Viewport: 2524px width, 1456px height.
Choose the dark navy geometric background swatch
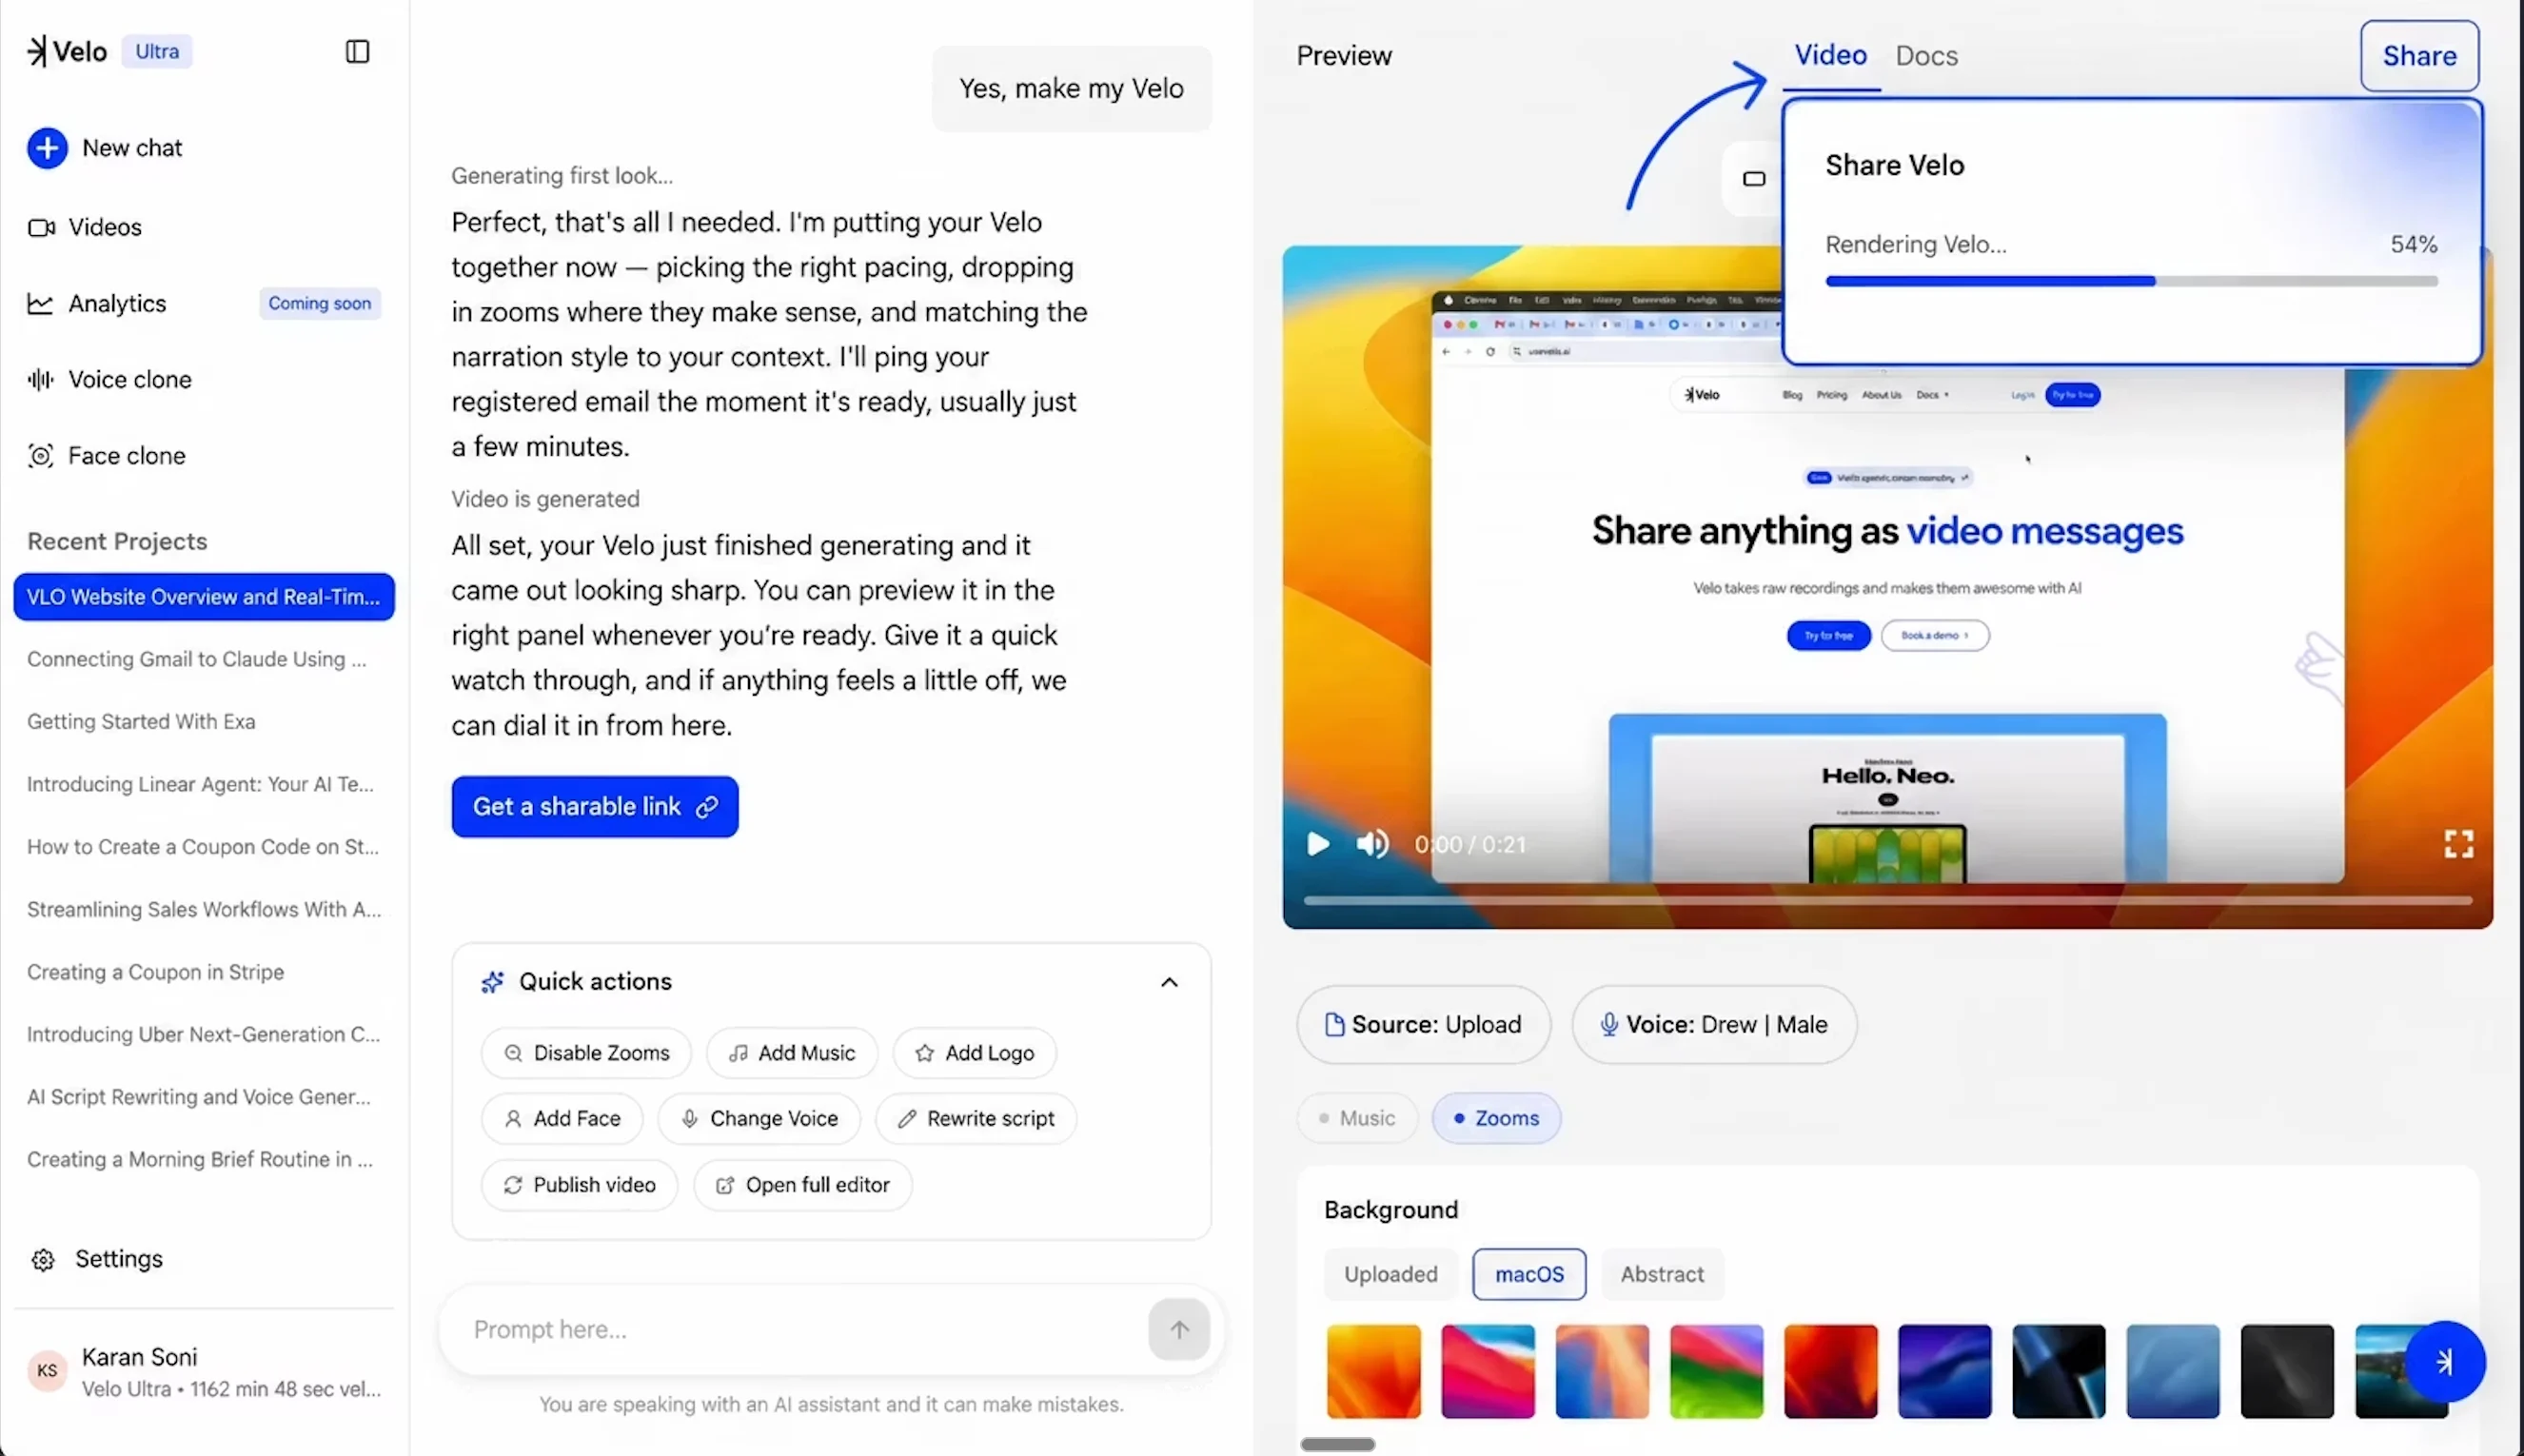[2059, 1371]
